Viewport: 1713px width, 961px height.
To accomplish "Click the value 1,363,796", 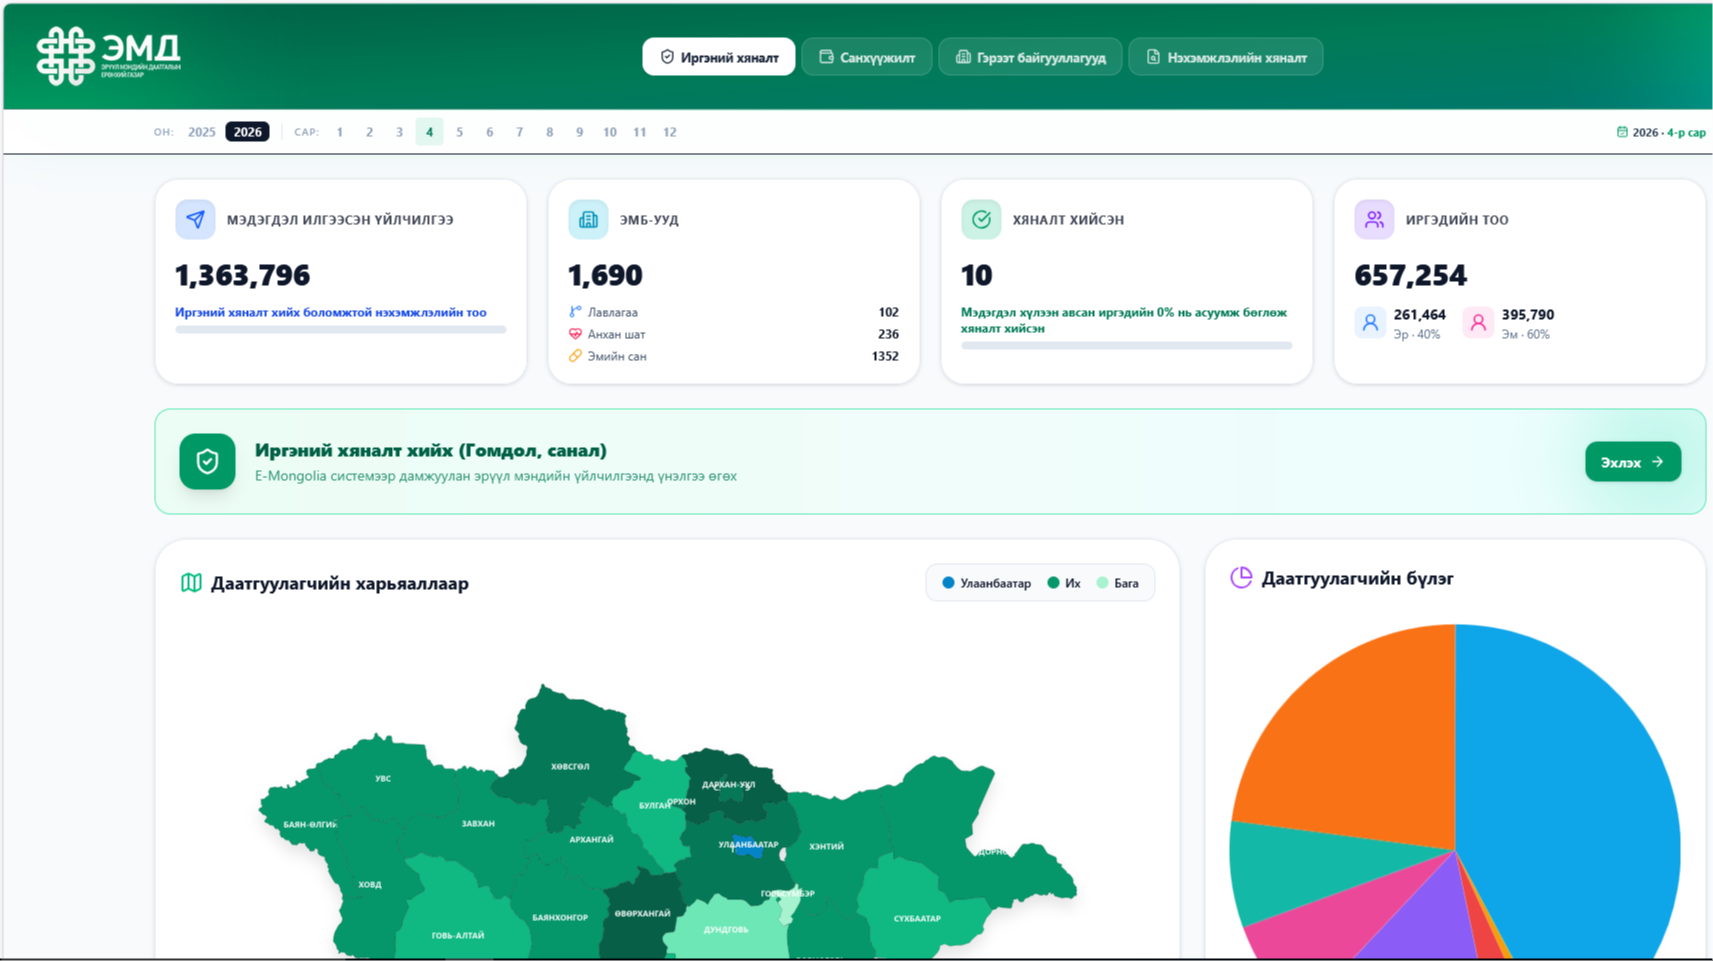I will (242, 275).
